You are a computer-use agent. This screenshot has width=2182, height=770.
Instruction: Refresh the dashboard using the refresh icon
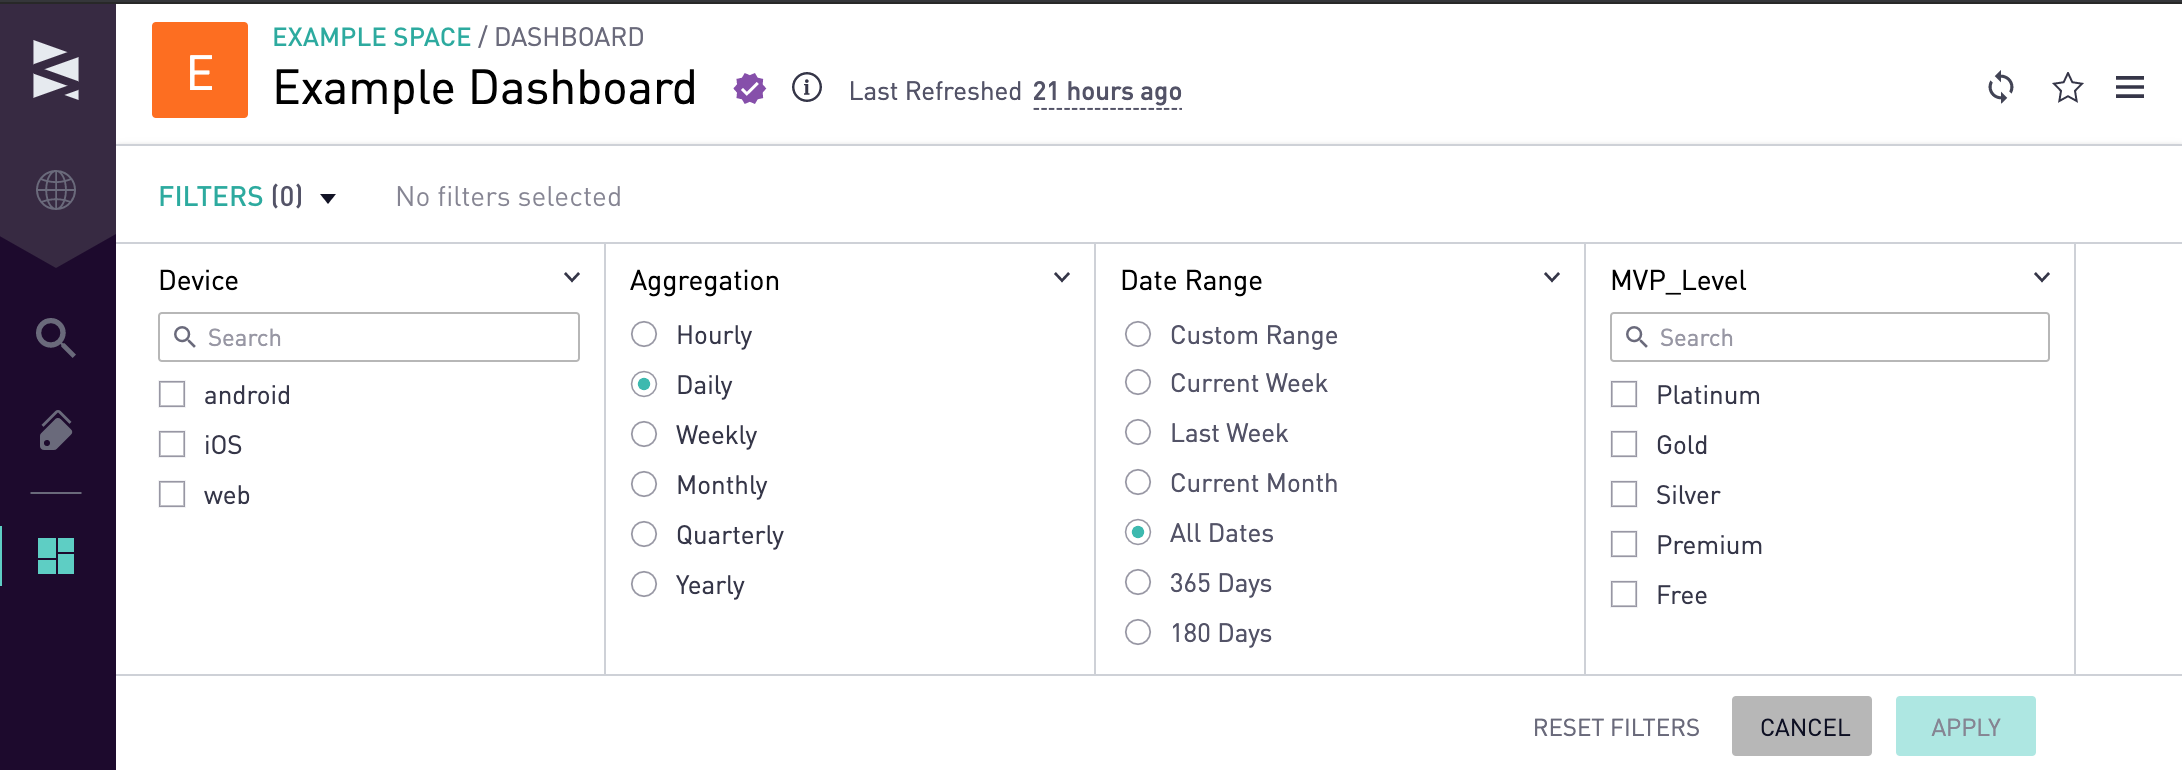pyautogui.click(x=2001, y=88)
